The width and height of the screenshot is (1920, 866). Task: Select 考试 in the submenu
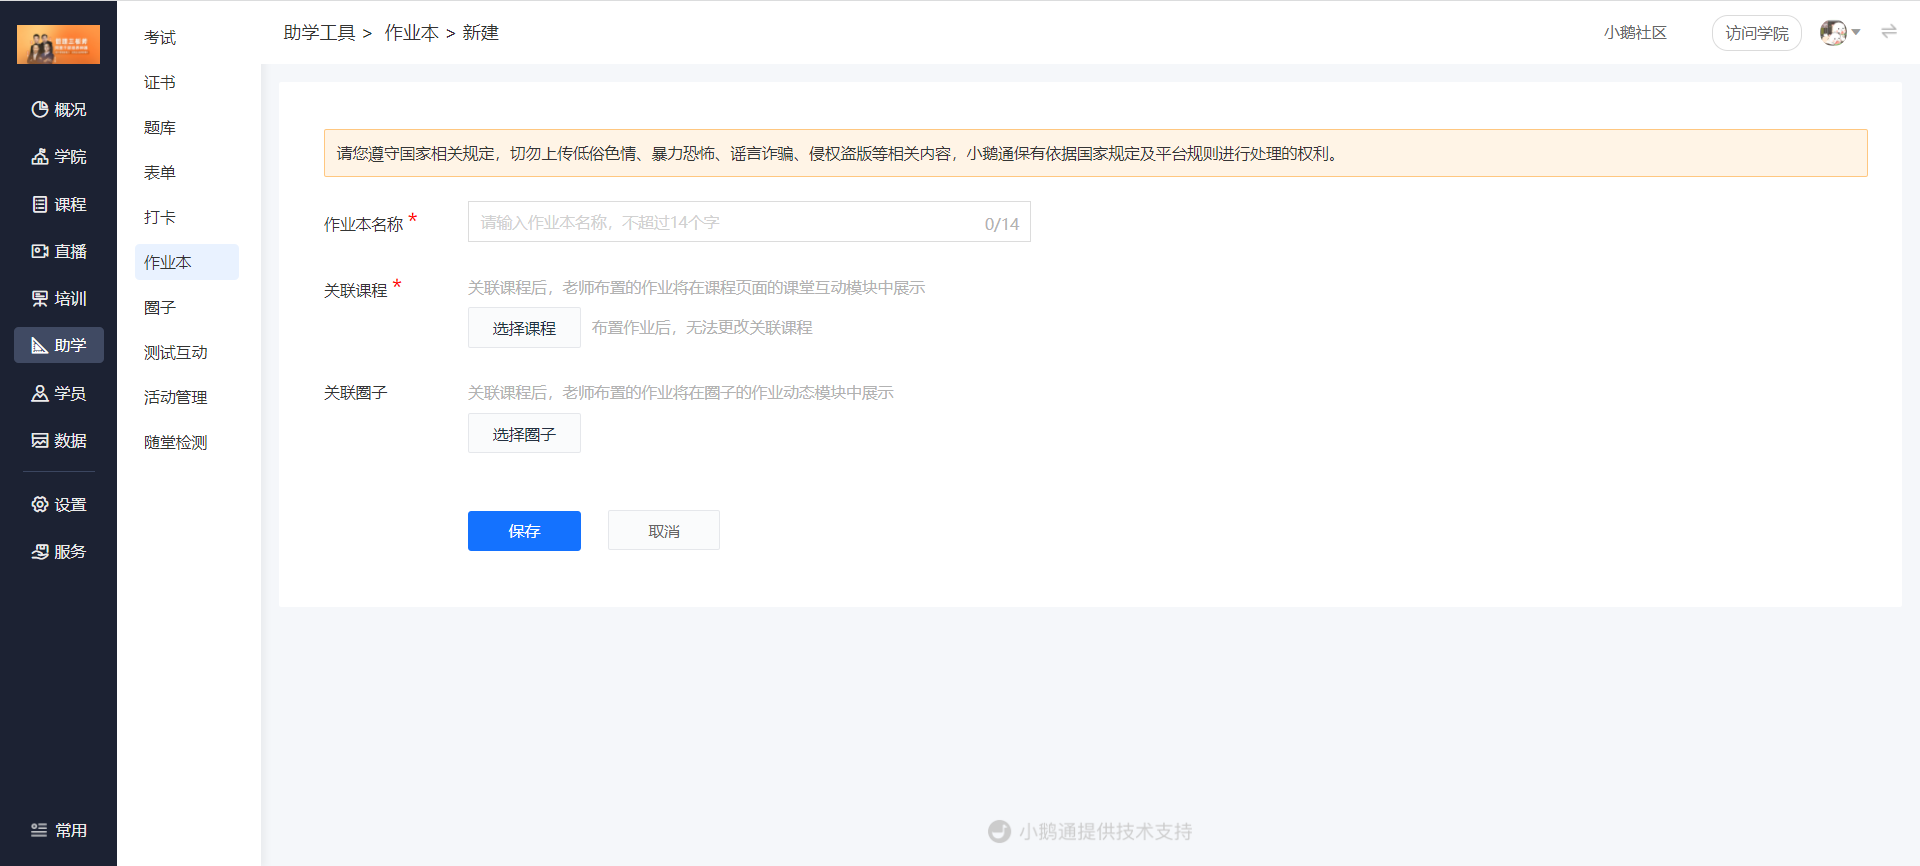click(x=160, y=37)
